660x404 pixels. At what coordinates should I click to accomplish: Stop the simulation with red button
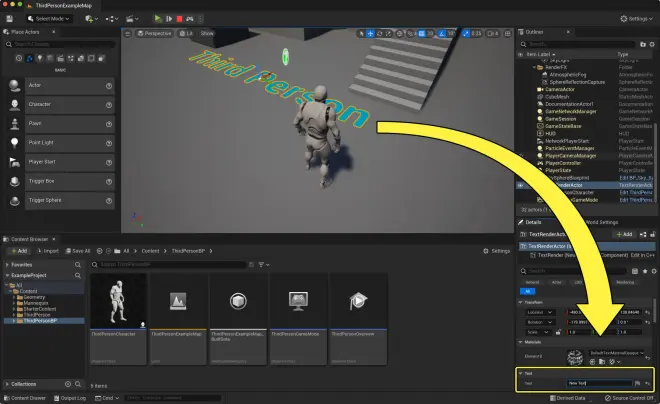click(179, 19)
